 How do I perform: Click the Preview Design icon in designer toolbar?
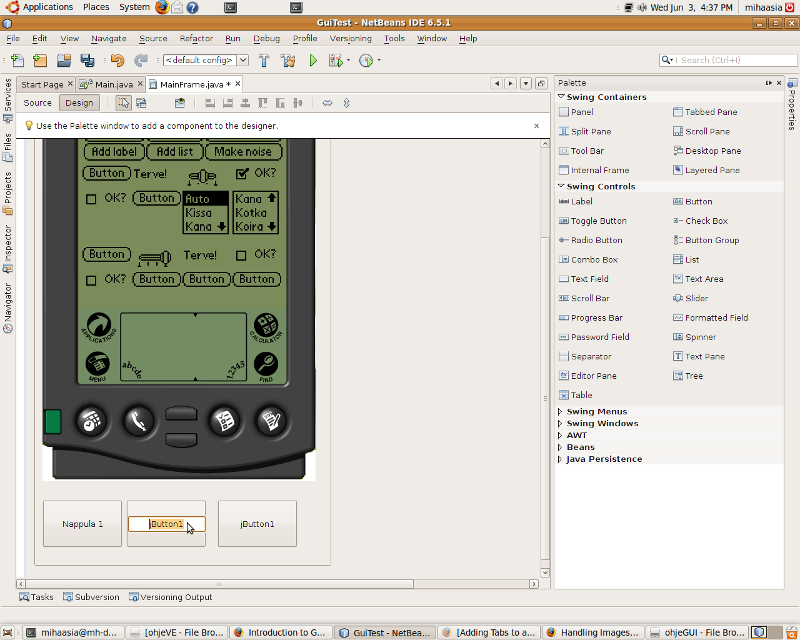click(180, 103)
